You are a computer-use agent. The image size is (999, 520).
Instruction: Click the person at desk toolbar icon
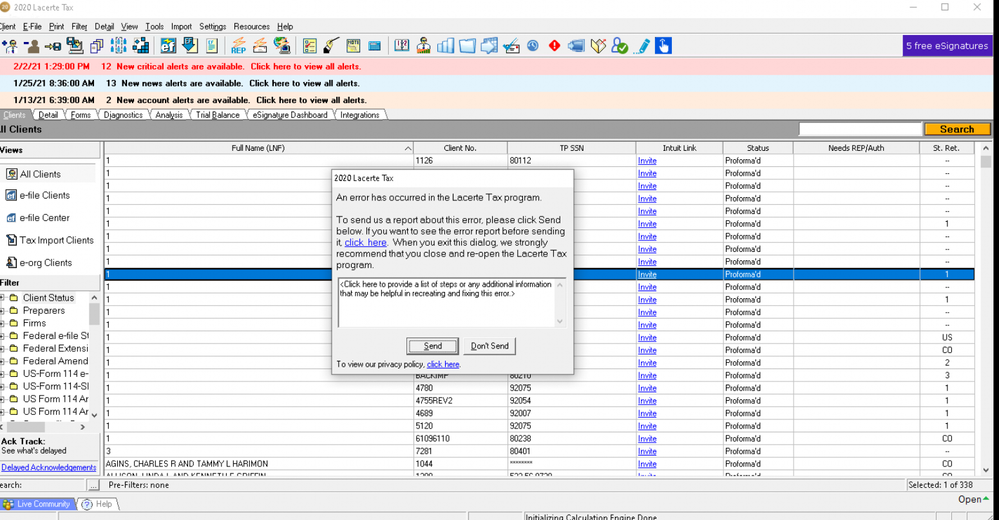(x=424, y=46)
